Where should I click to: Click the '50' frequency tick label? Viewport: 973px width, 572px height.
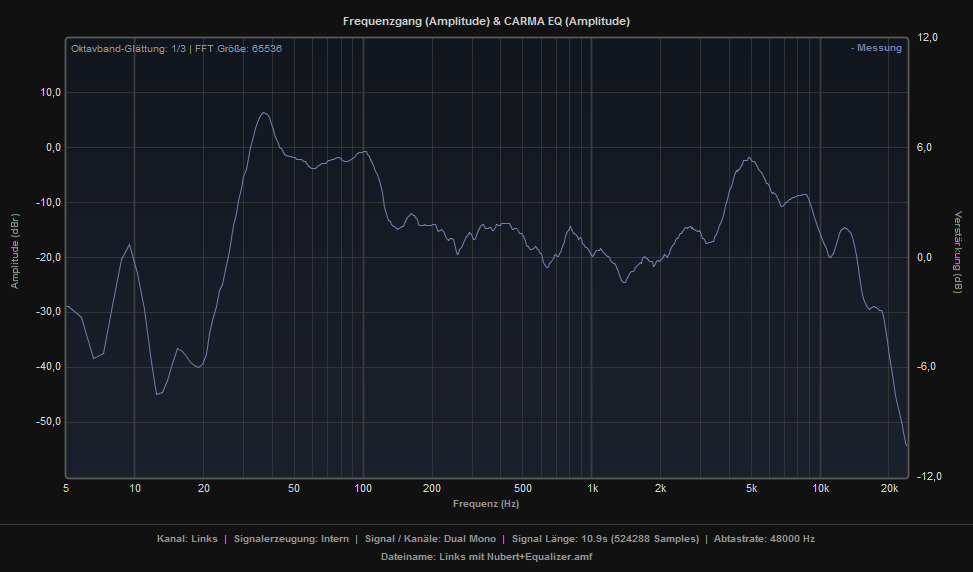(294, 489)
